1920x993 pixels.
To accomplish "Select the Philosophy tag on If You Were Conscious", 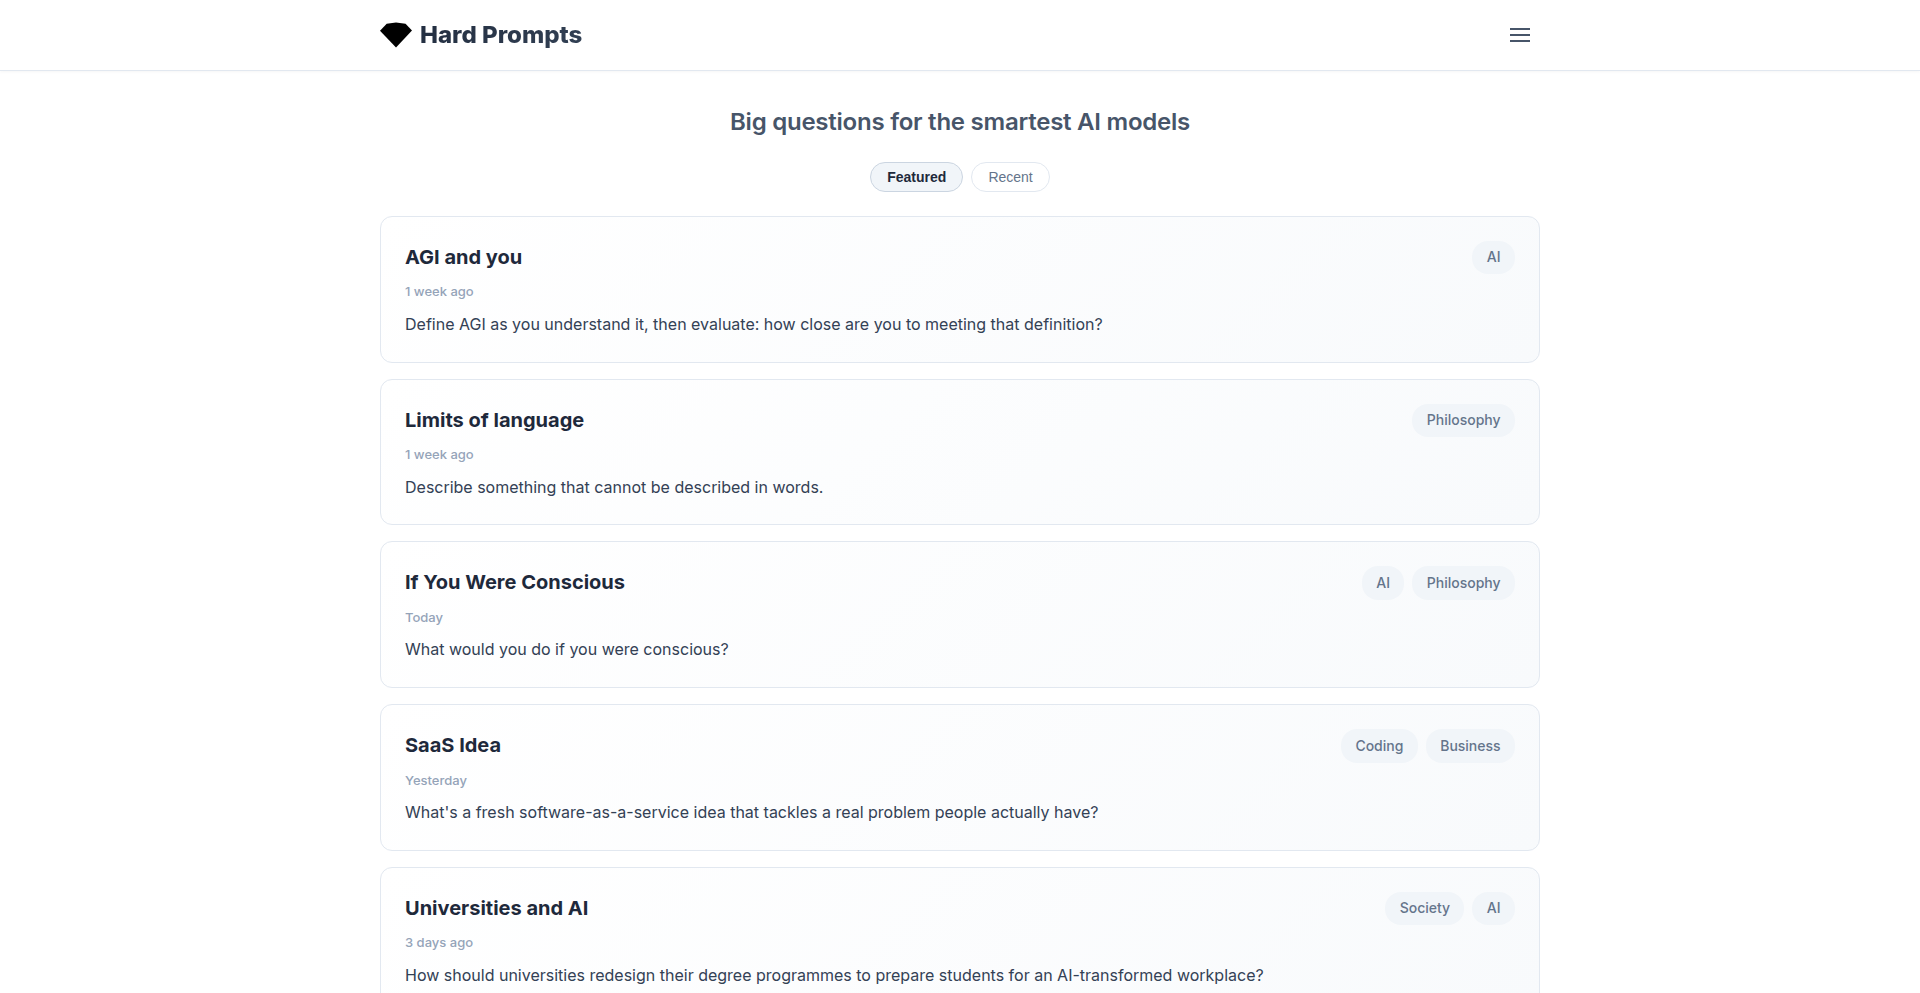I will point(1462,582).
